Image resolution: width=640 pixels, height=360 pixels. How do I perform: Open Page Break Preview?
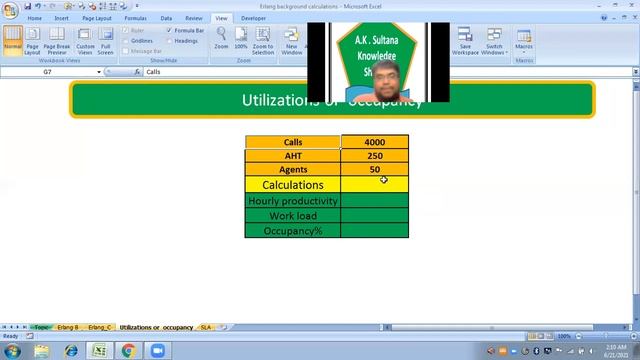pos(57,40)
